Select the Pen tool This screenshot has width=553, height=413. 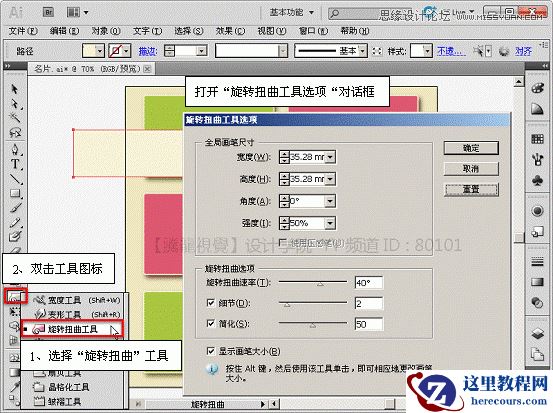click(x=14, y=149)
